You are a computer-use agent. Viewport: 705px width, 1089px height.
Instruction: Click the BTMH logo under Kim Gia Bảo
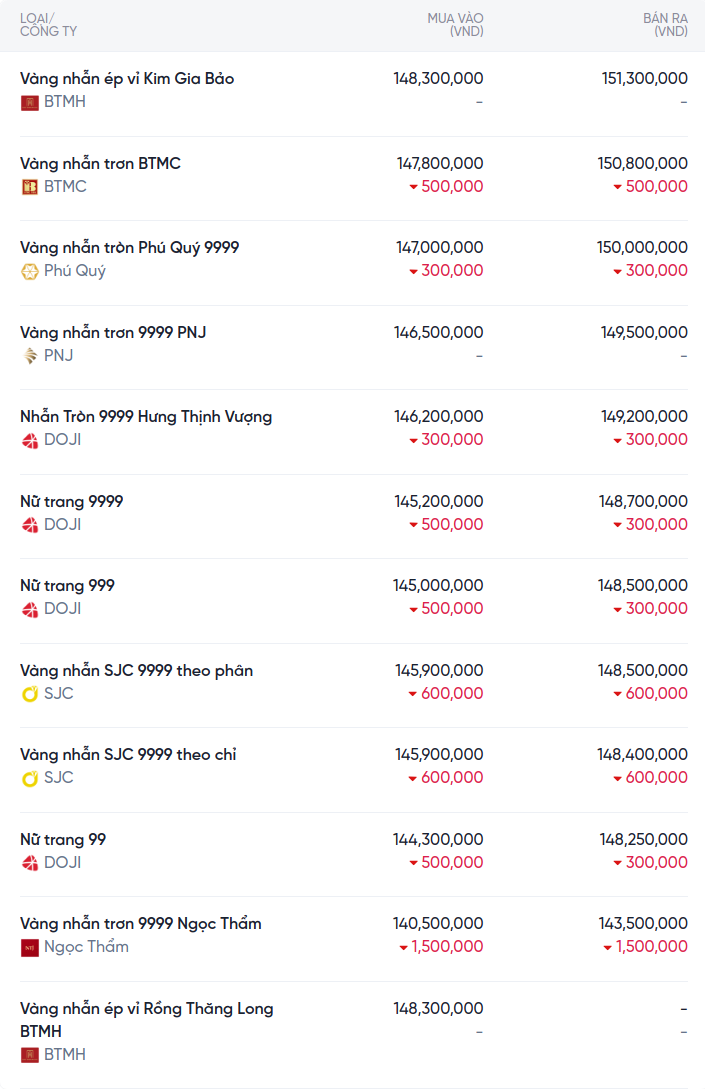pos(30,102)
